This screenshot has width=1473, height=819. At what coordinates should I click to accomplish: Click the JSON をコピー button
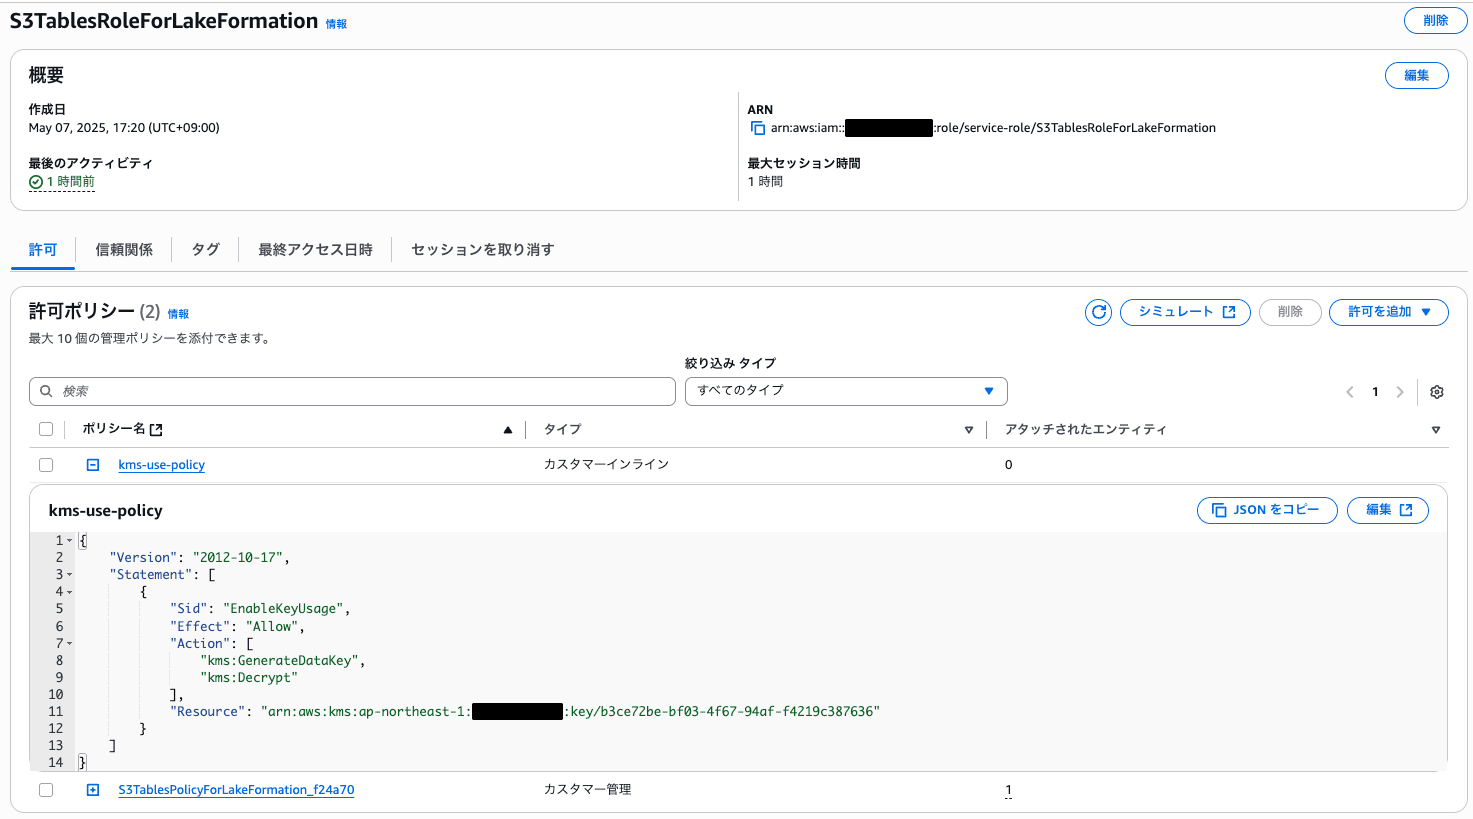point(1266,510)
